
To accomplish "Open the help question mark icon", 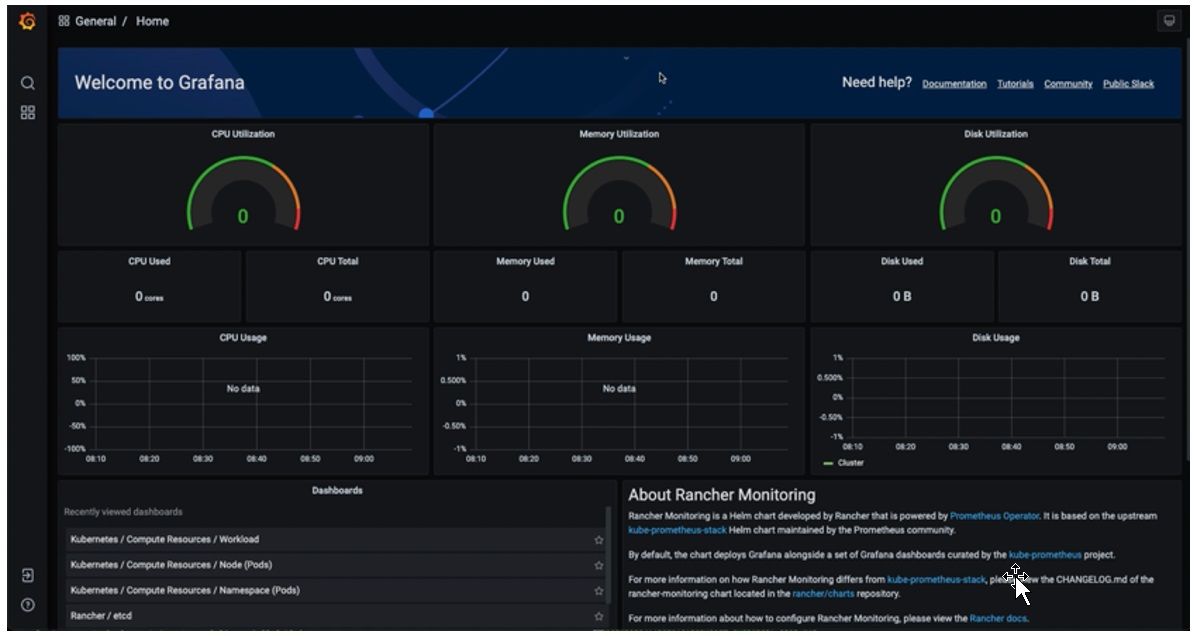I will 28,604.
